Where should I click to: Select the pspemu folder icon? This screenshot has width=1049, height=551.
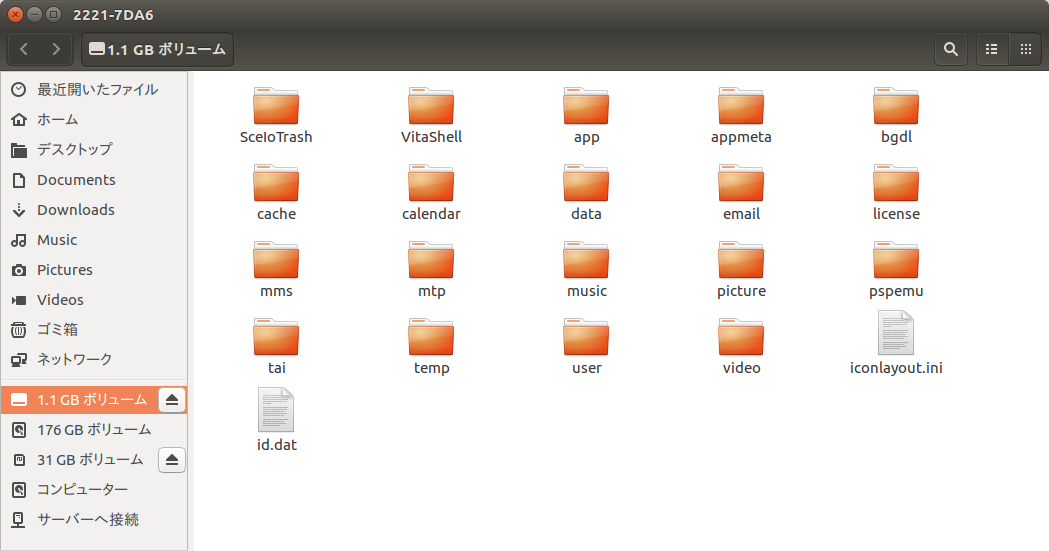pos(896,261)
